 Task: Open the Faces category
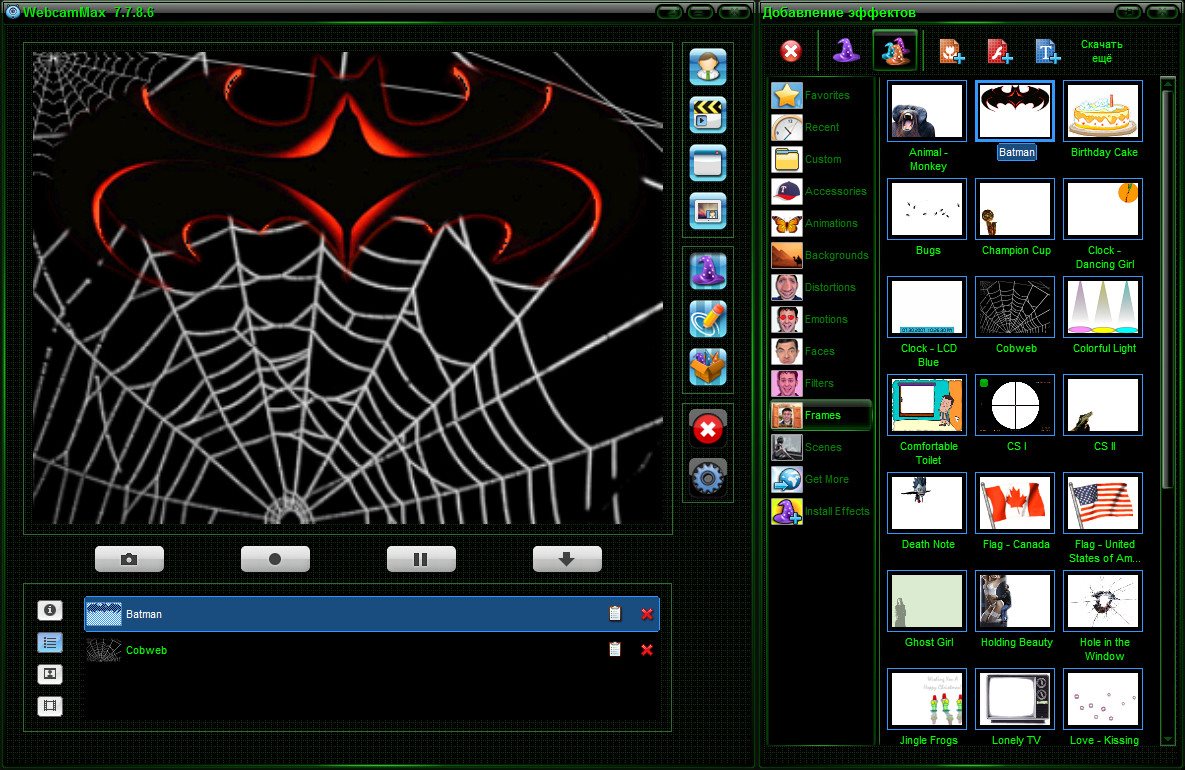click(821, 351)
